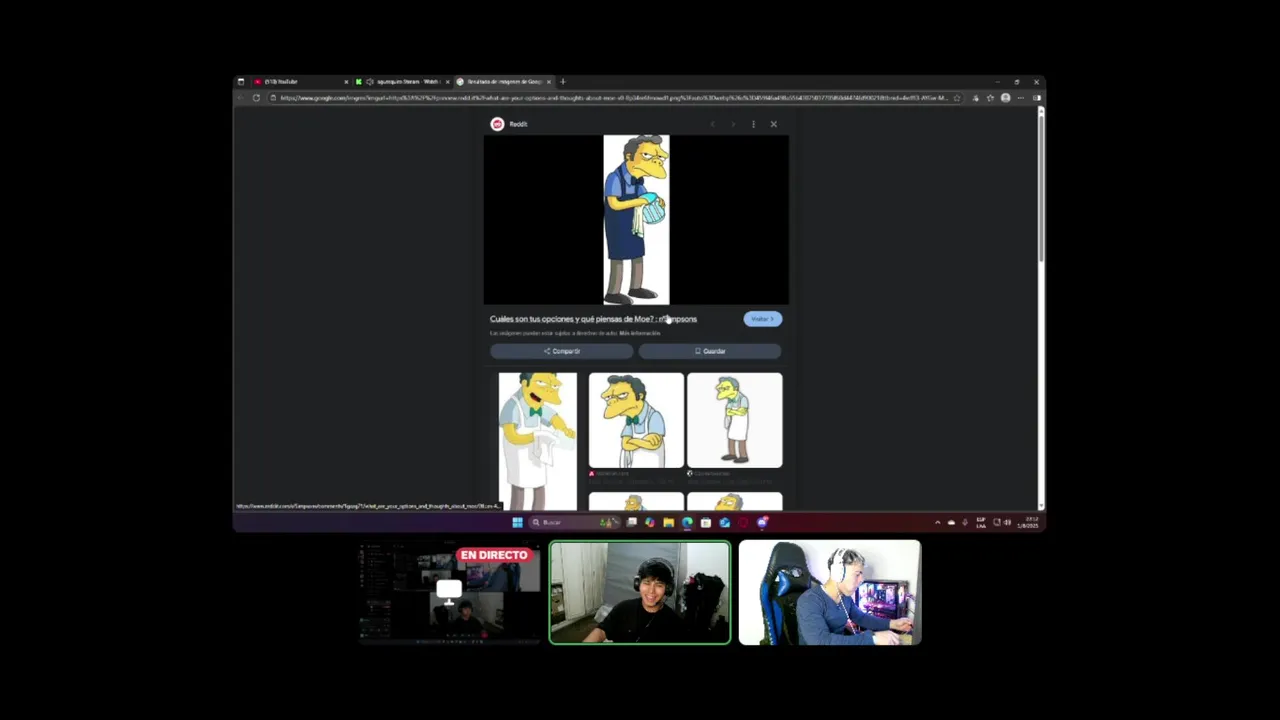Open File Explorer from taskbar
1280x720 pixels.
668,522
